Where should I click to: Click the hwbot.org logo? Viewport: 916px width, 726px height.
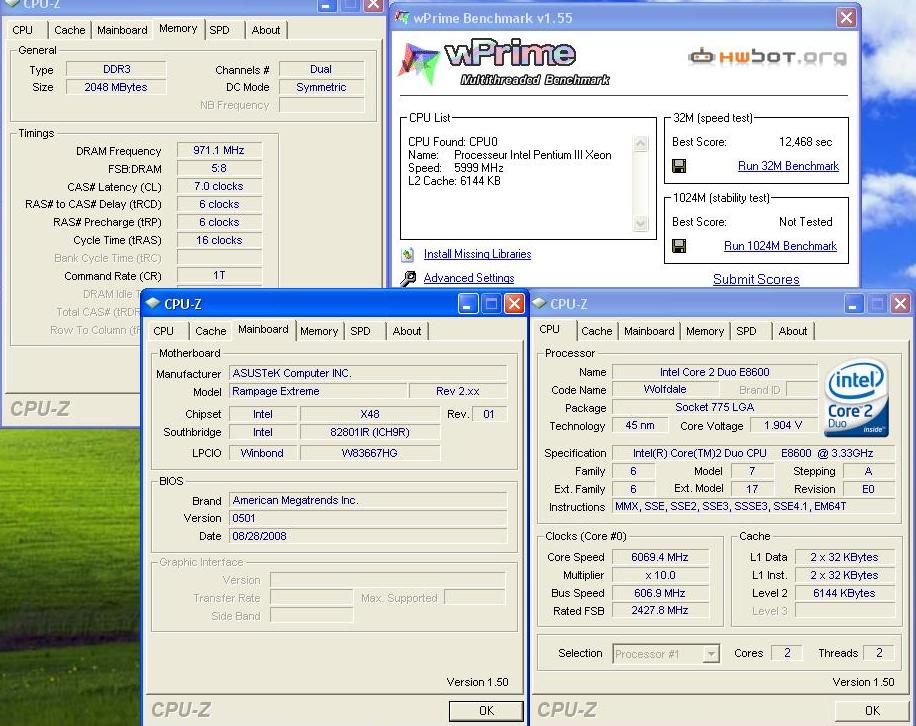[768, 57]
